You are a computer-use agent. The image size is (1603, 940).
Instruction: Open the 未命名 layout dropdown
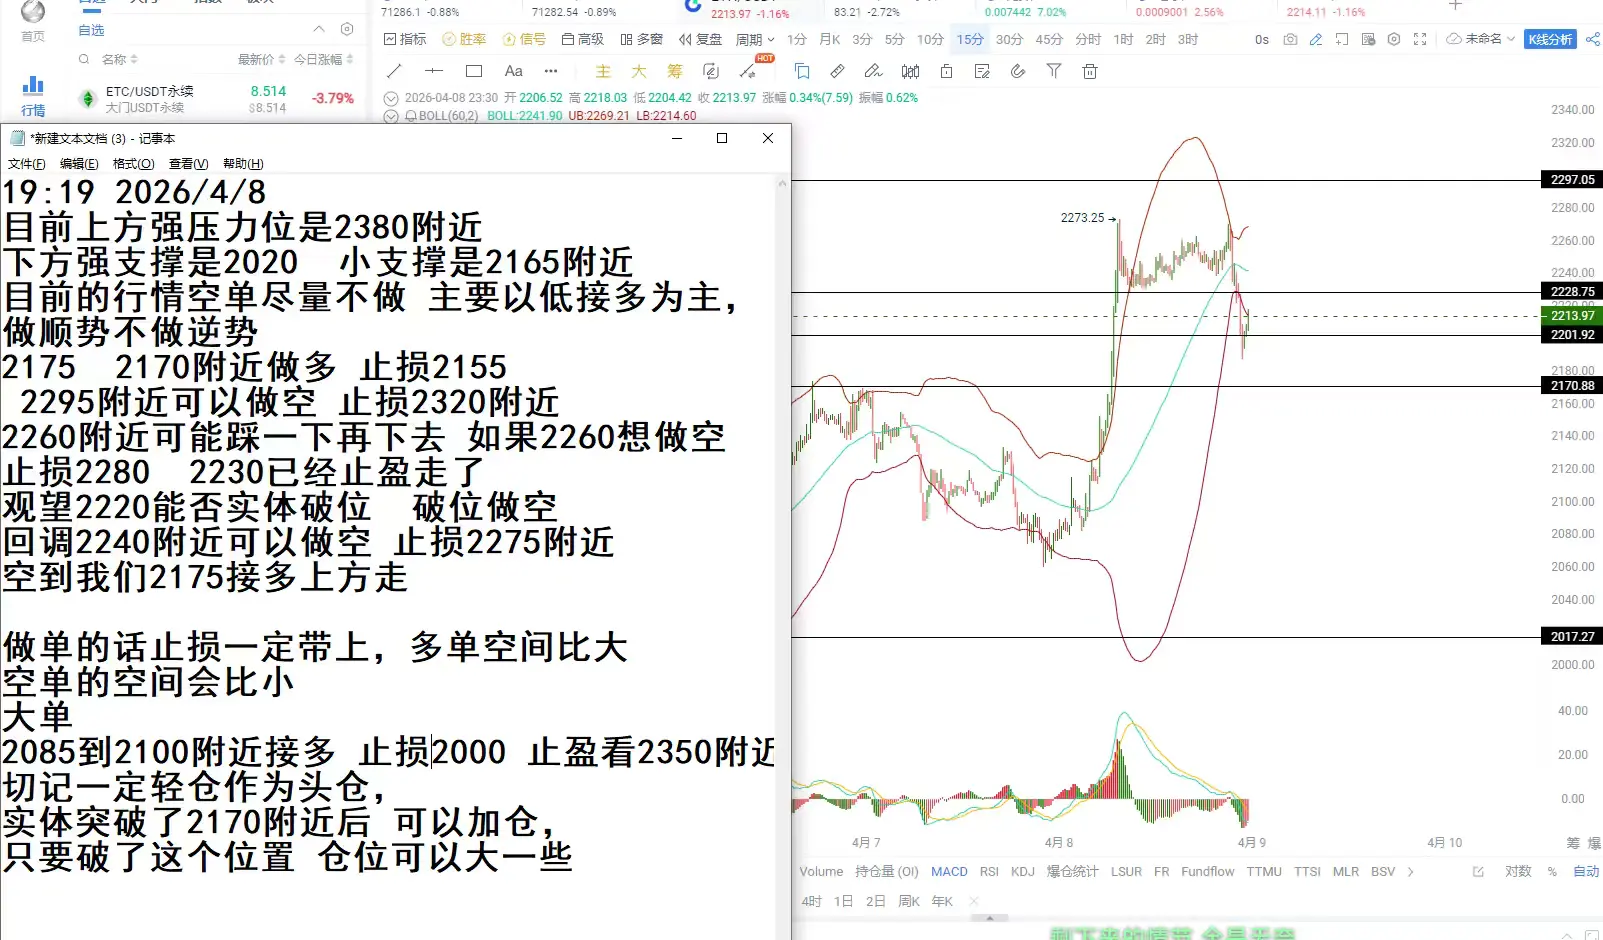[1481, 39]
